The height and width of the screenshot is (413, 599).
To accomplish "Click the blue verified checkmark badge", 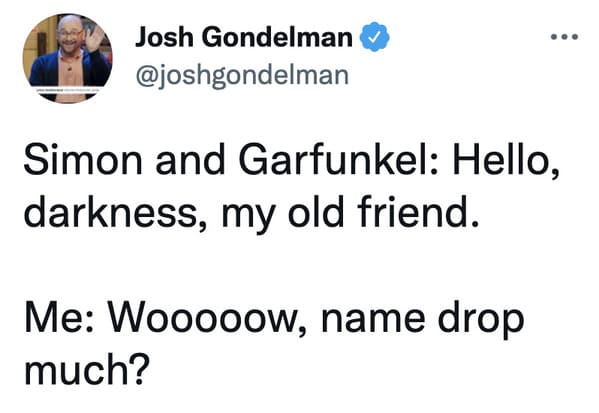I will (x=375, y=37).
